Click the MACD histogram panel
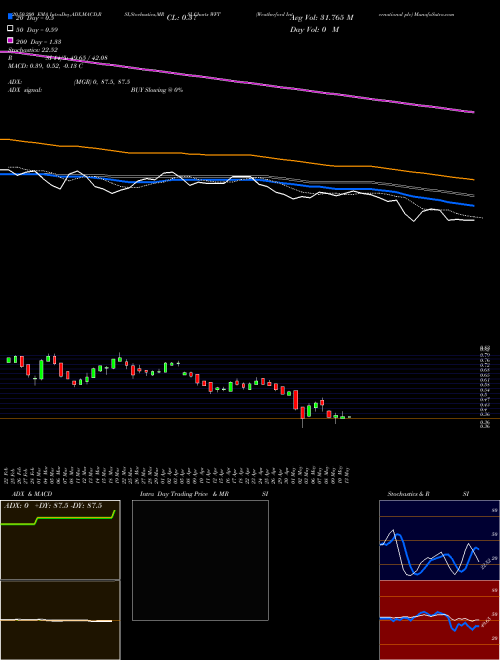The width and height of the screenshot is (500, 660). pyautogui.click(x=60, y=620)
